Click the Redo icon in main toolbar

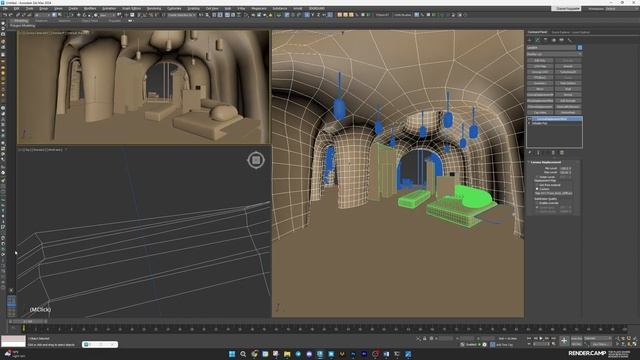11,15
